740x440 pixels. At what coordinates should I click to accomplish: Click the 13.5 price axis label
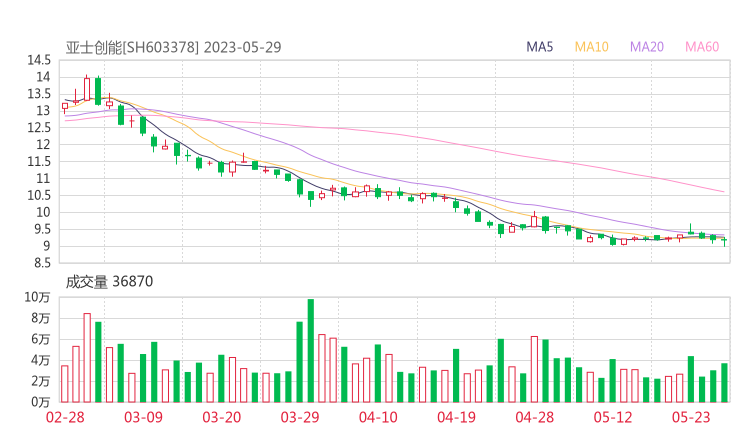coord(39,94)
